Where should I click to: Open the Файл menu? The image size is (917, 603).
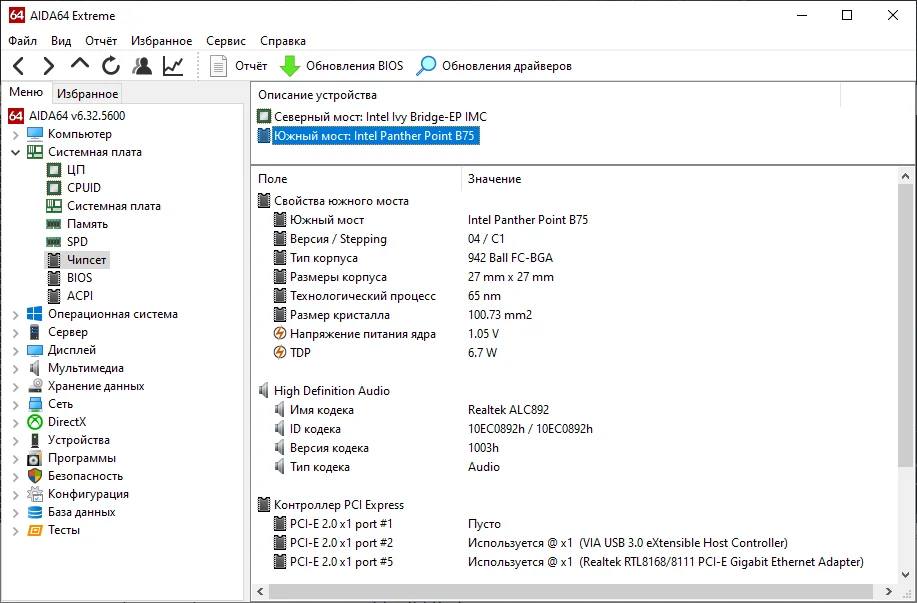pyautogui.click(x=23, y=41)
